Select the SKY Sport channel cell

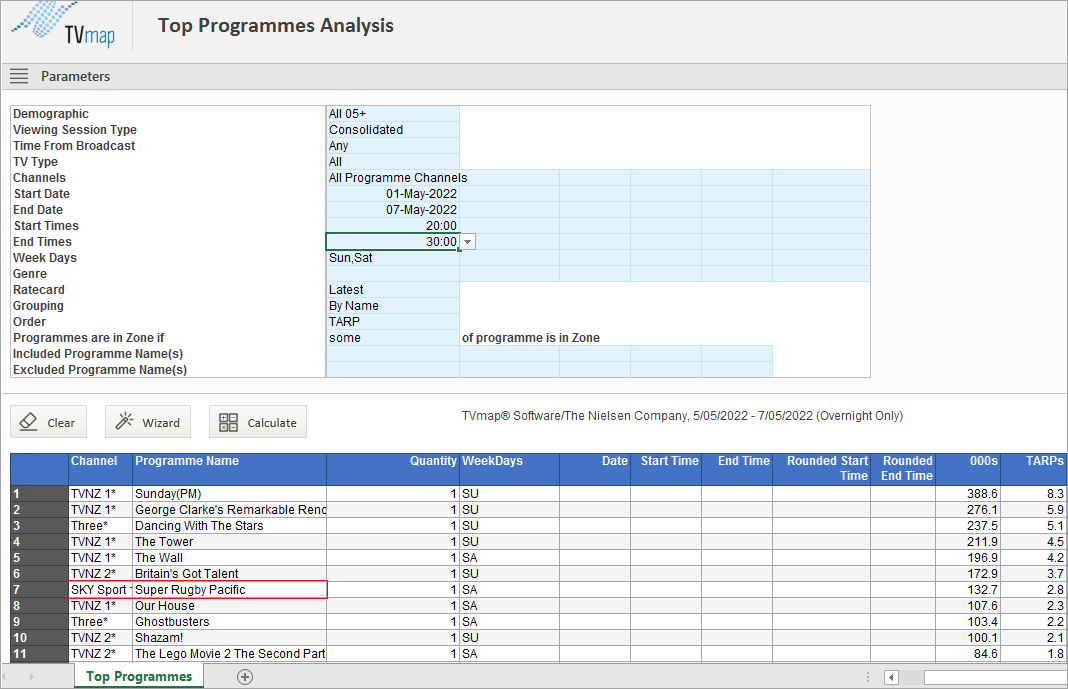101,590
